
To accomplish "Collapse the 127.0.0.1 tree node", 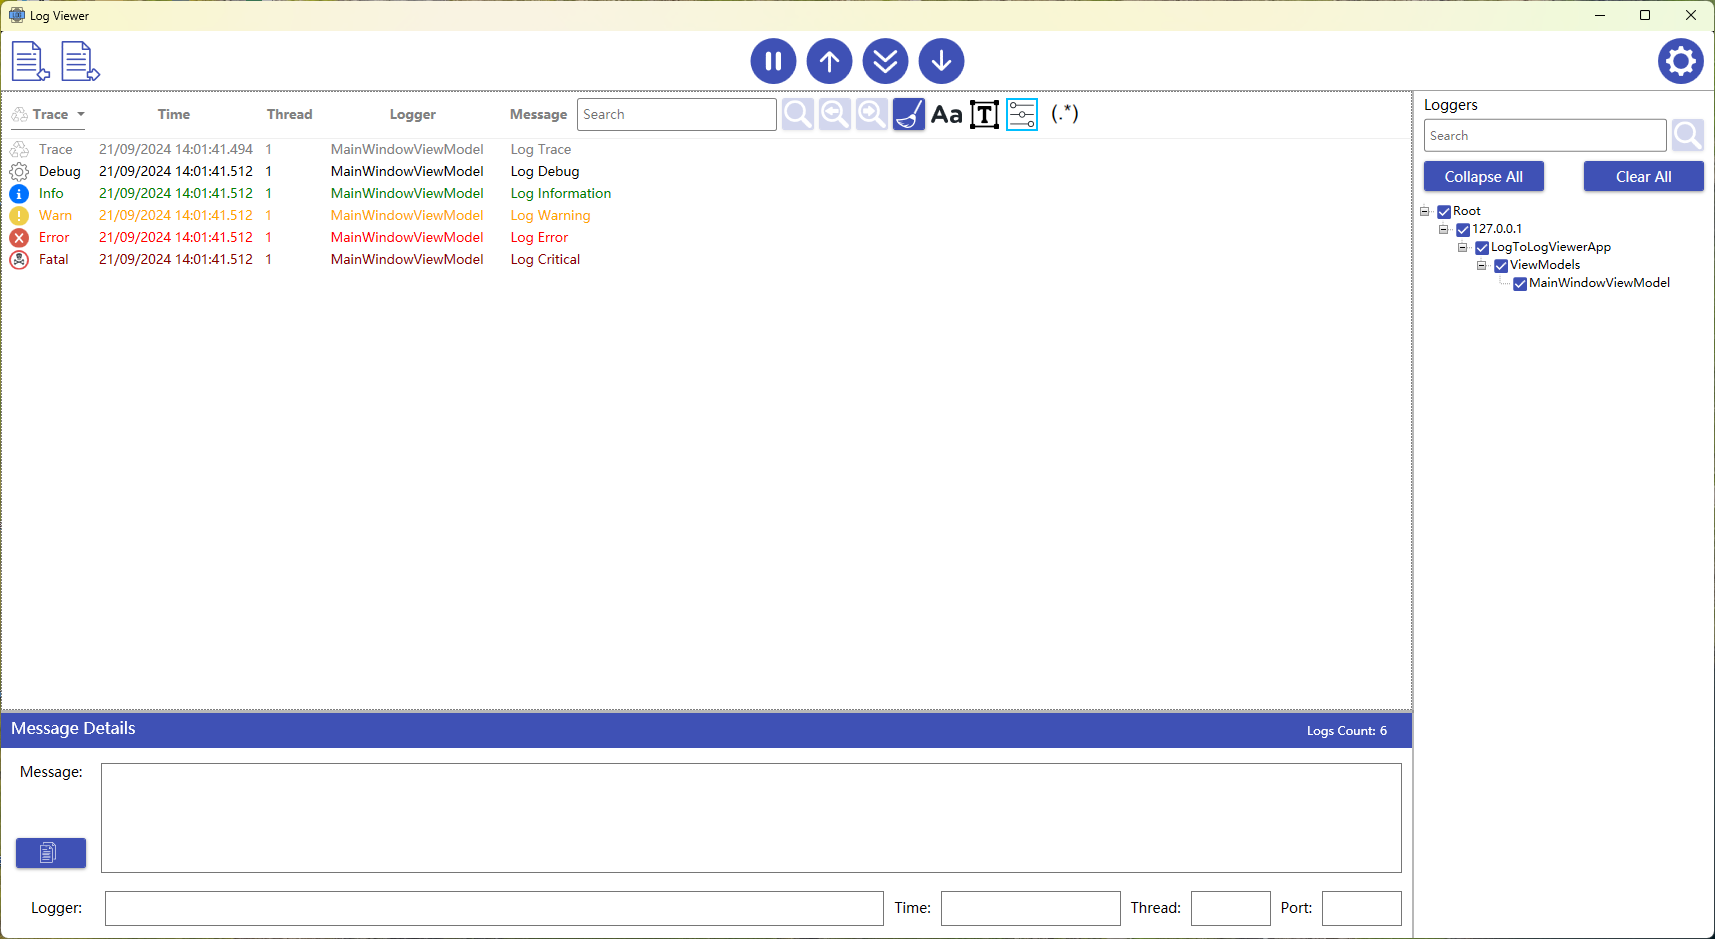I will coord(1444,229).
